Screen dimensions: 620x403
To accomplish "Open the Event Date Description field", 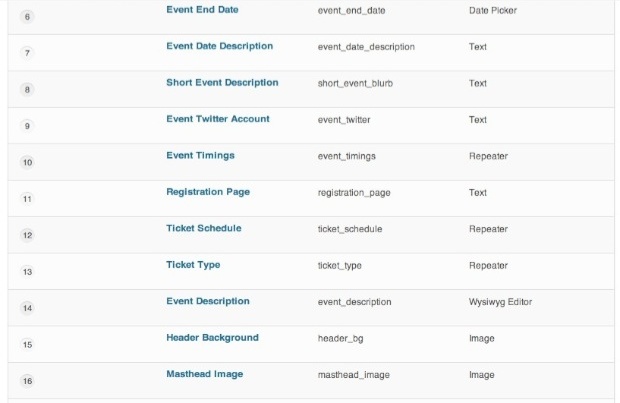I will click(219, 46).
